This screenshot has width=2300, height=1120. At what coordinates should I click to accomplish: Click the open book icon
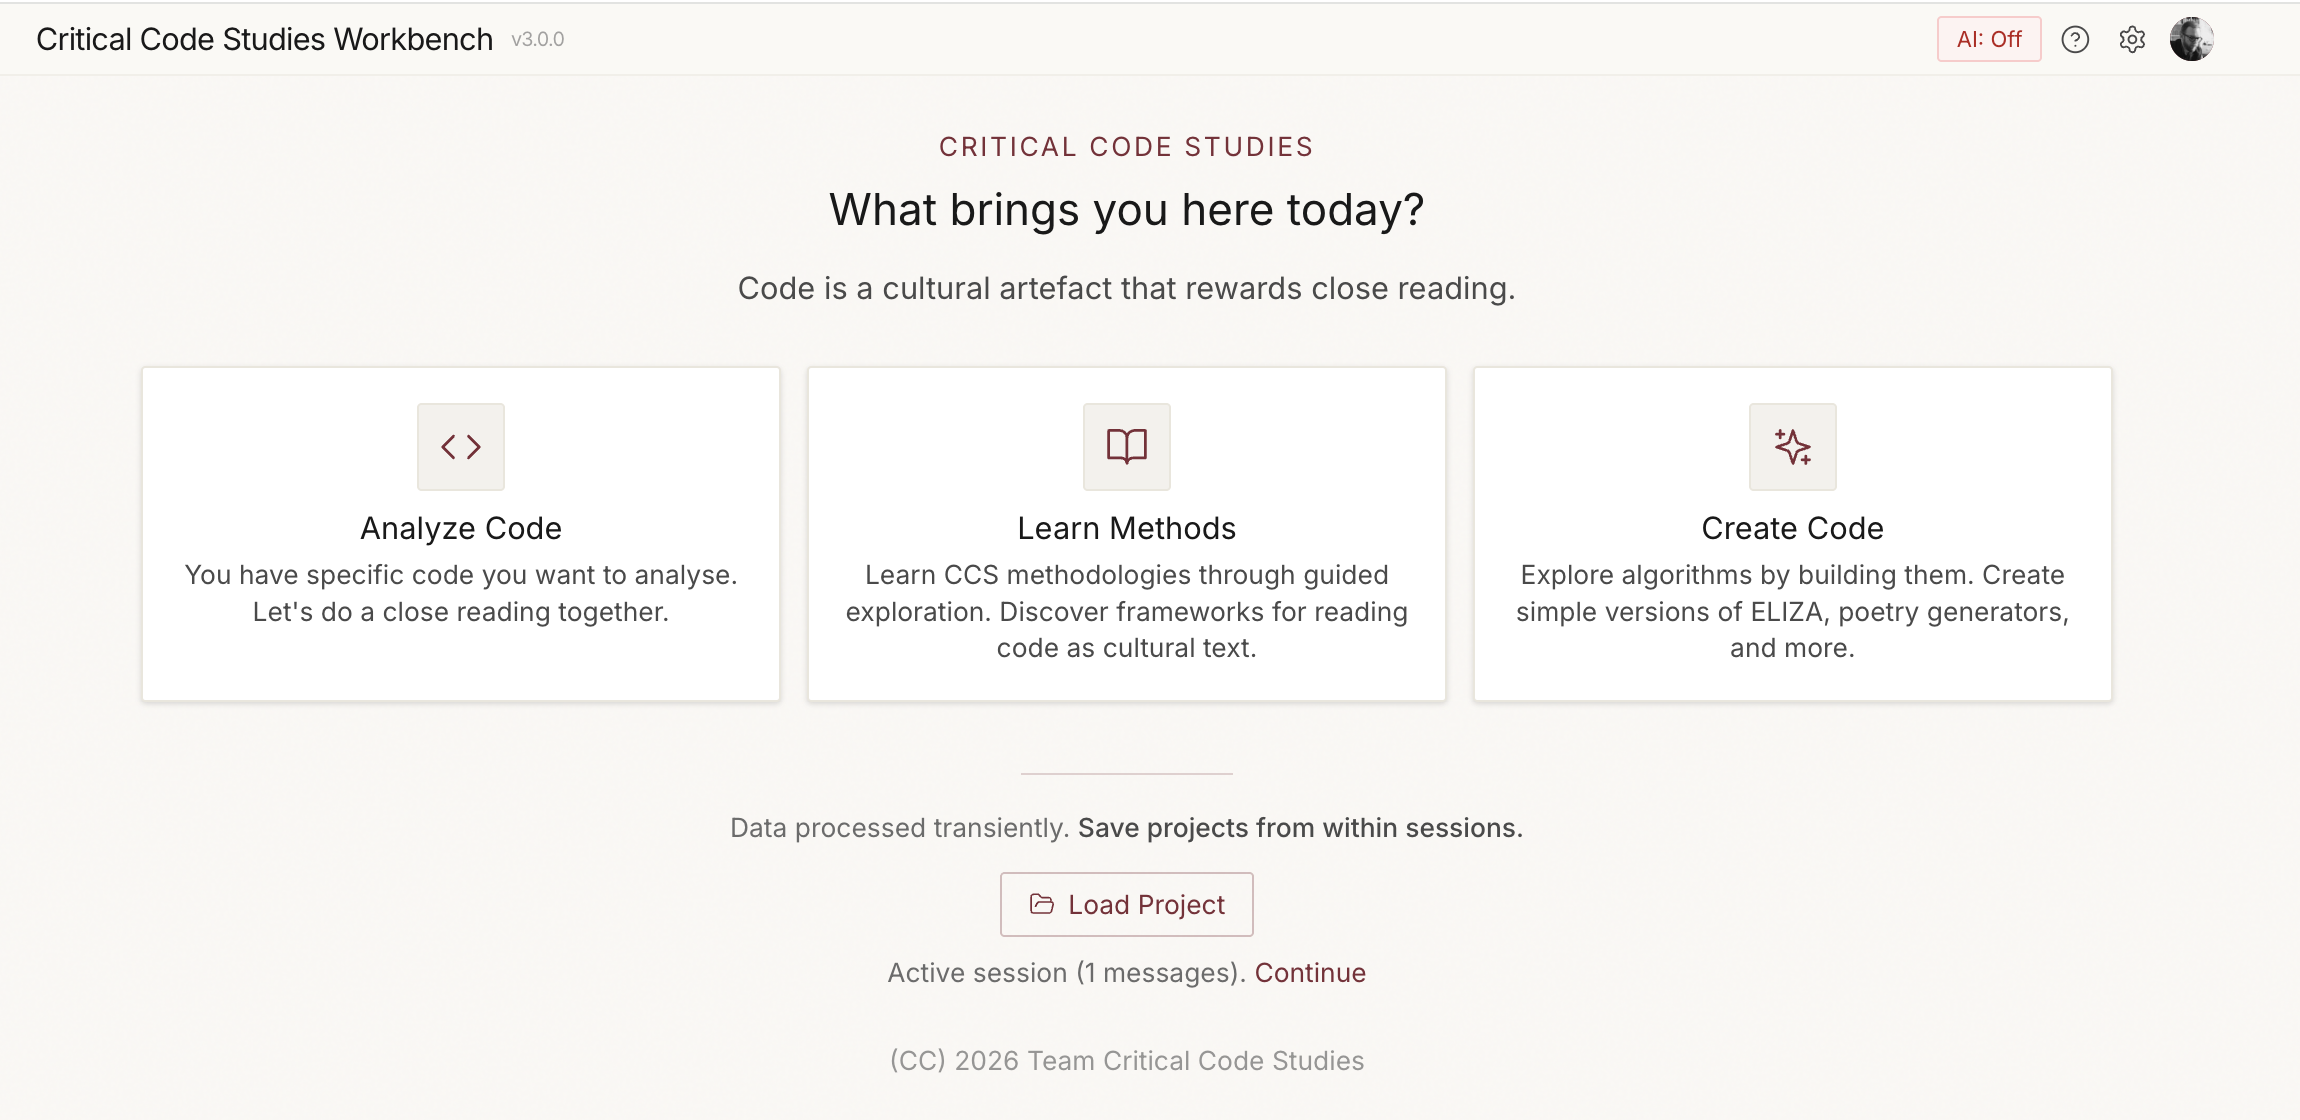coord(1127,447)
